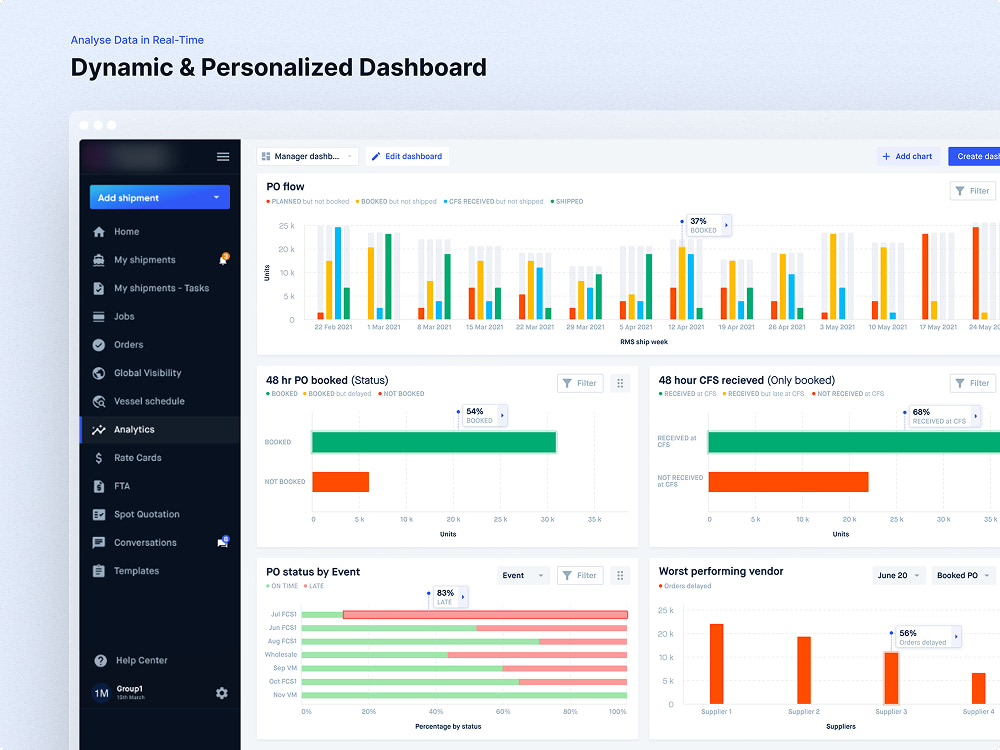Click the Edit dashboard button

(406, 156)
